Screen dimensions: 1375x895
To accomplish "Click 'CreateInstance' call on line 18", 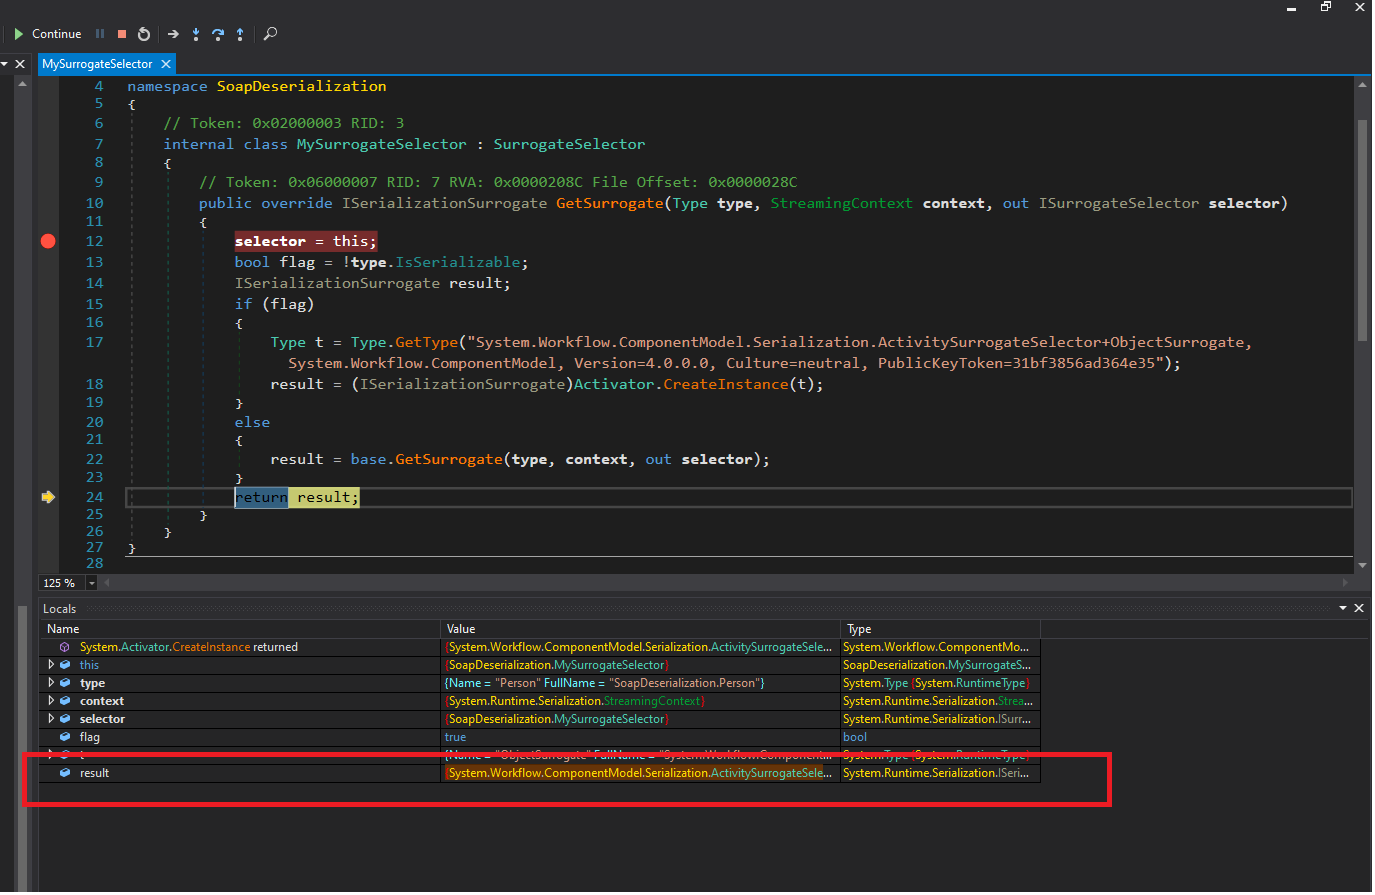I will point(725,384).
